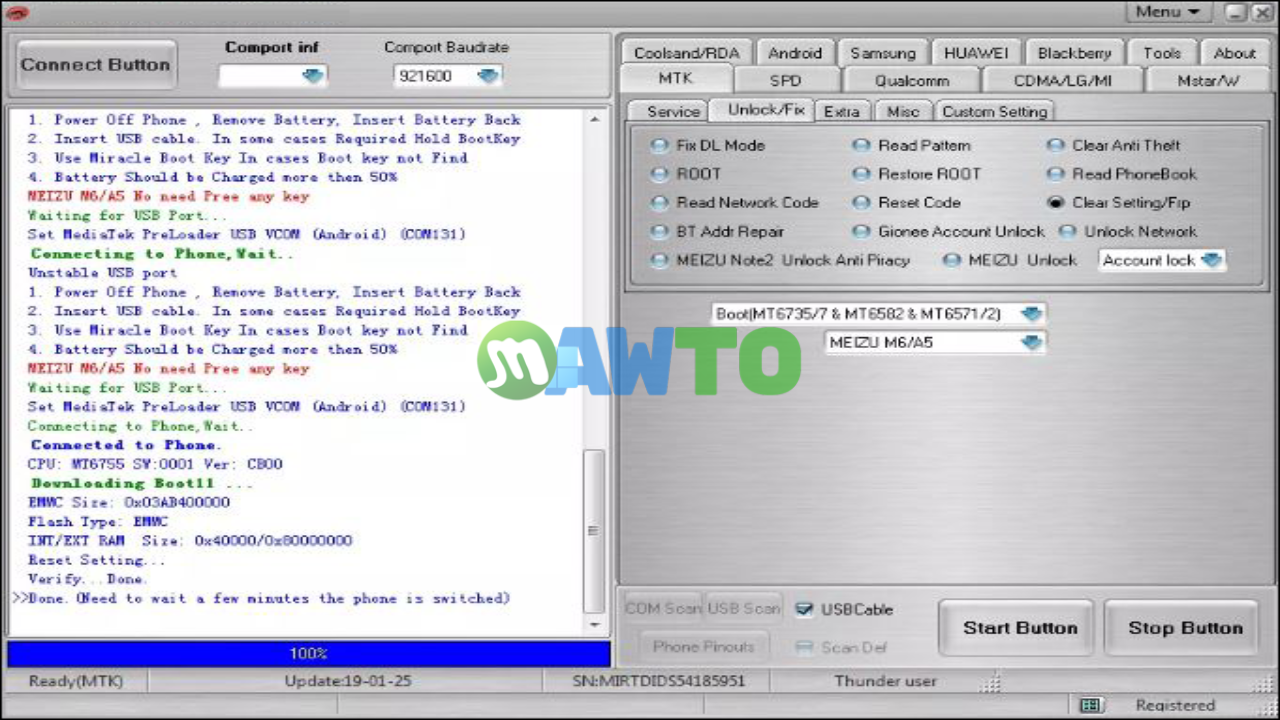Click the Update:19-01-25 status text
The image size is (1280, 720).
point(348,682)
